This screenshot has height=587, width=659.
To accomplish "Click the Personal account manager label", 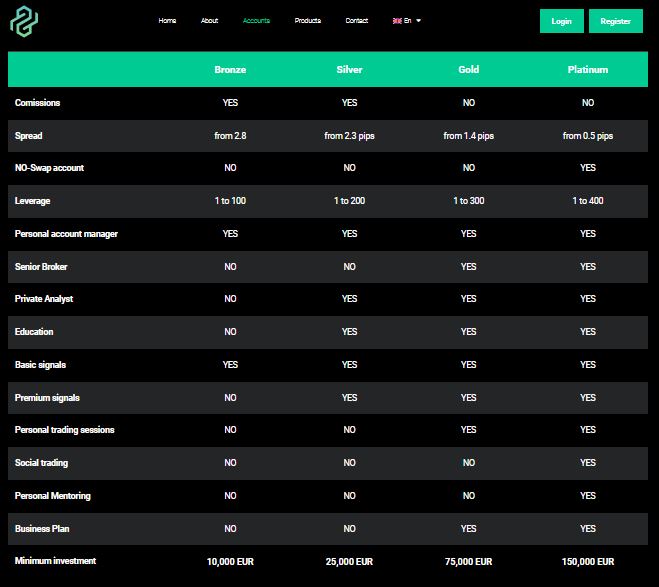I will click(66, 234).
